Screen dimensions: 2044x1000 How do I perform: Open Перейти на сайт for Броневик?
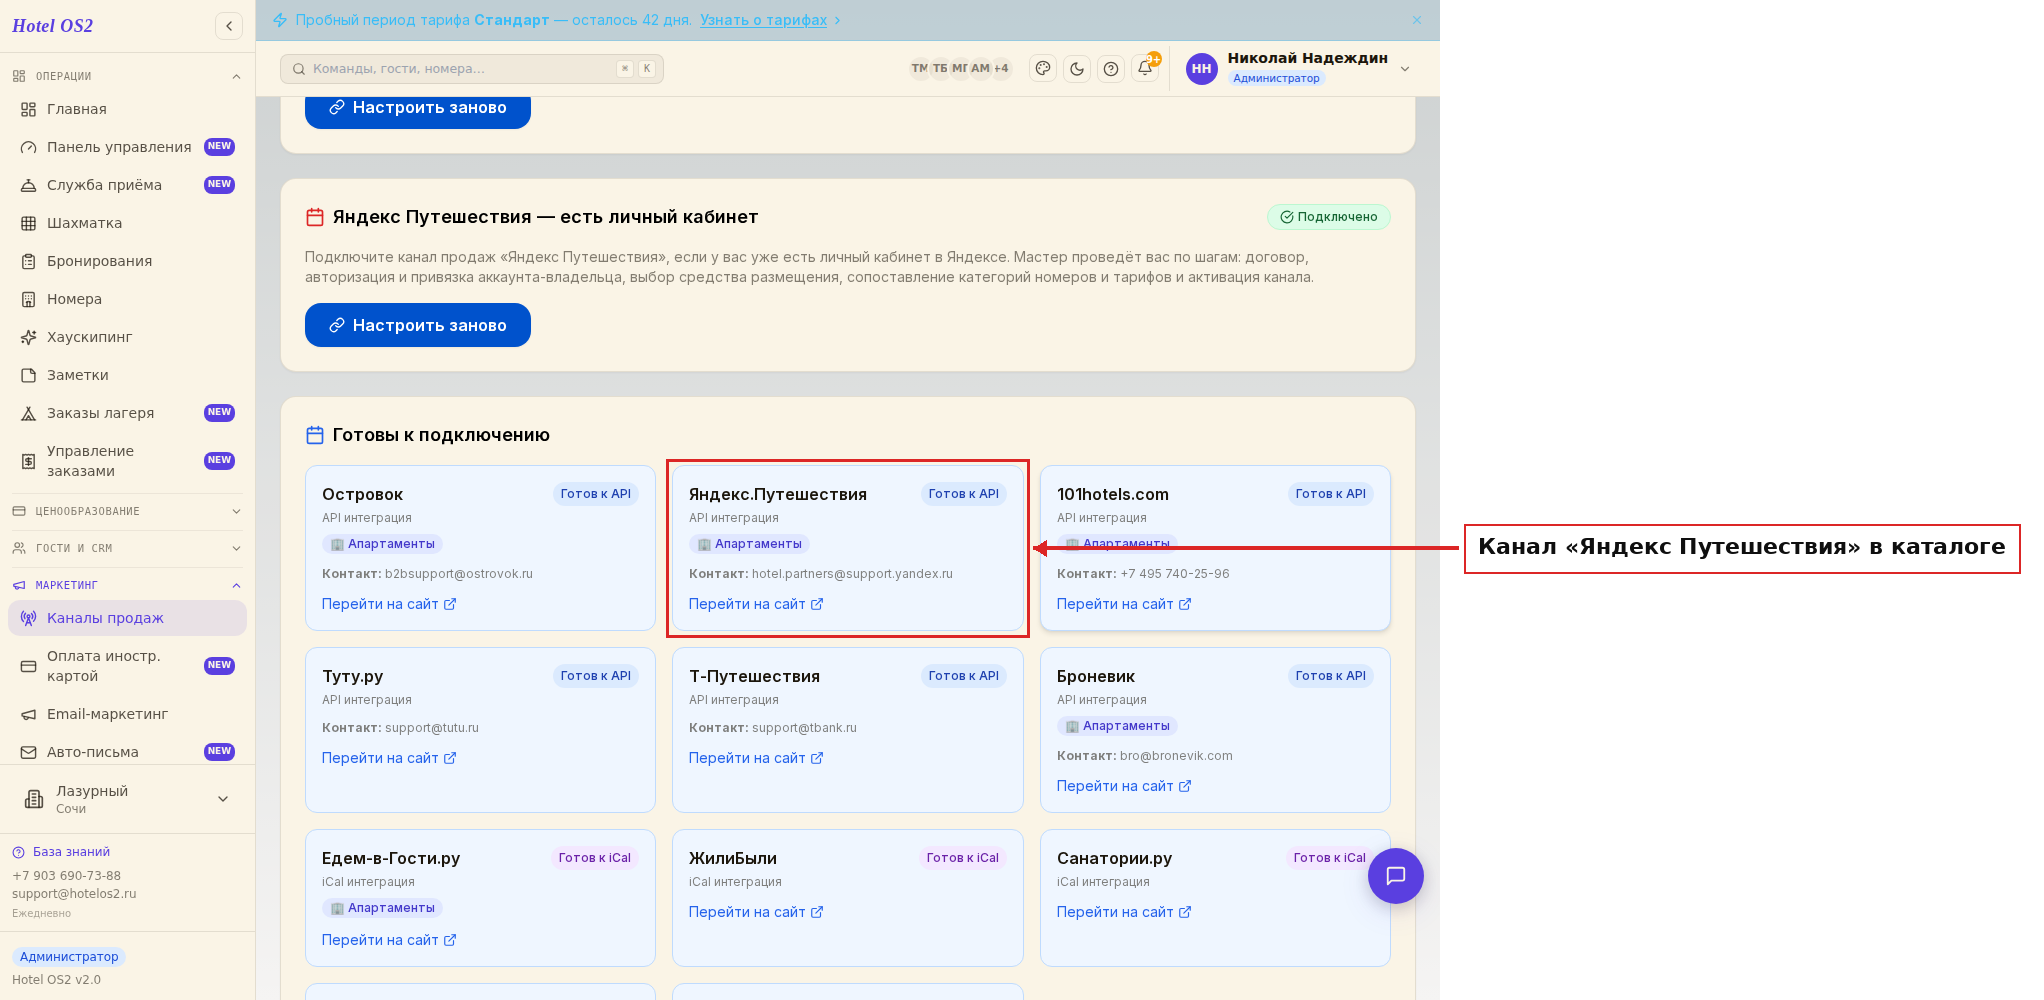point(1124,786)
